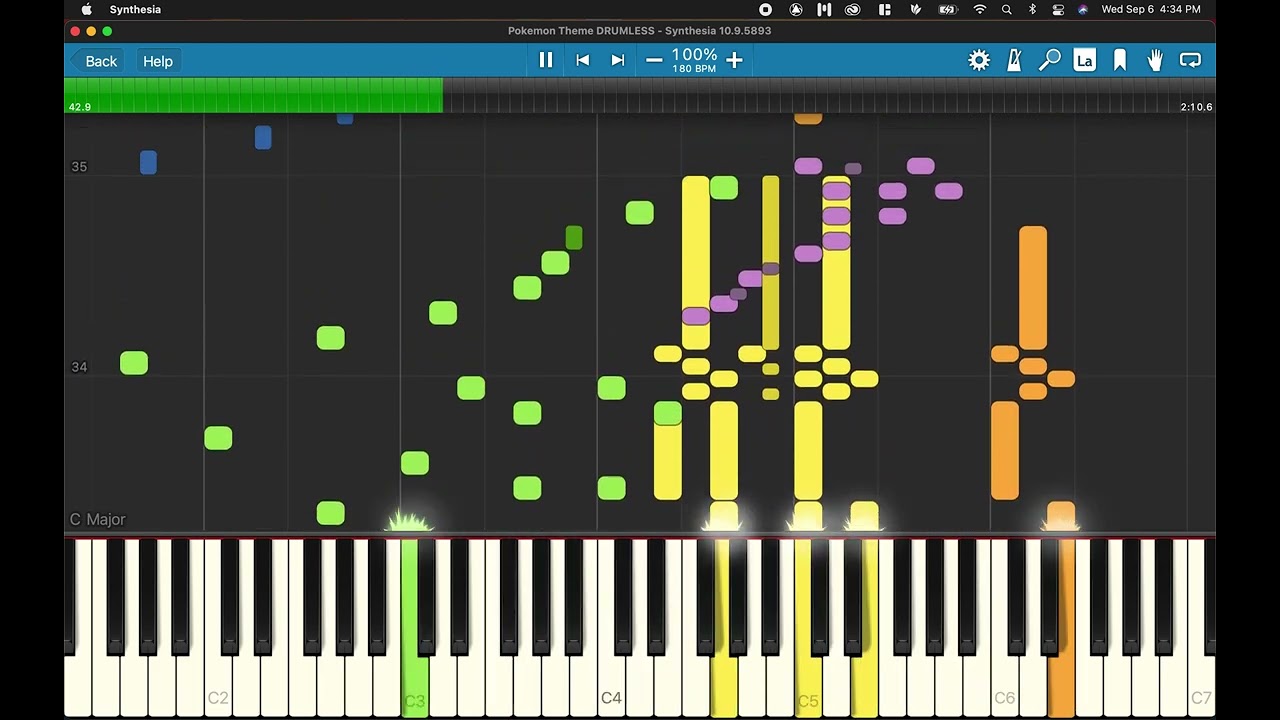The width and height of the screenshot is (1280, 720).
Task: Click the Spotlight search icon
Action: pyautogui.click(x=1007, y=9)
